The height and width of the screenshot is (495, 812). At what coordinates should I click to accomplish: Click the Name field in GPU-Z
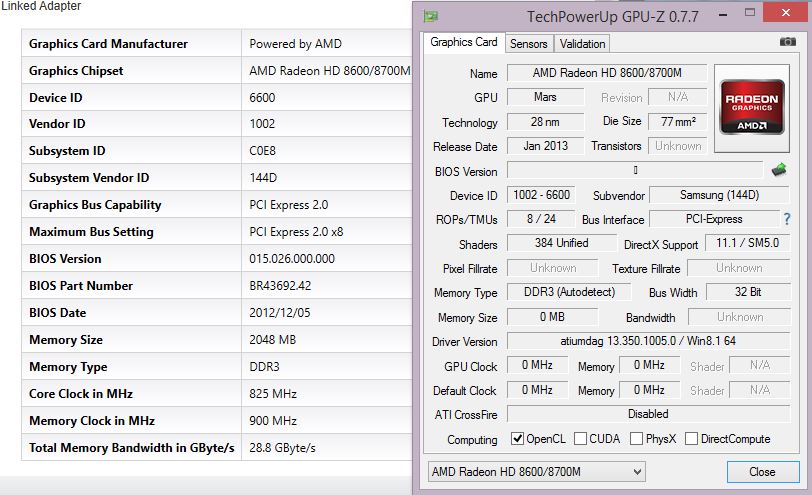tap(607, 73)
